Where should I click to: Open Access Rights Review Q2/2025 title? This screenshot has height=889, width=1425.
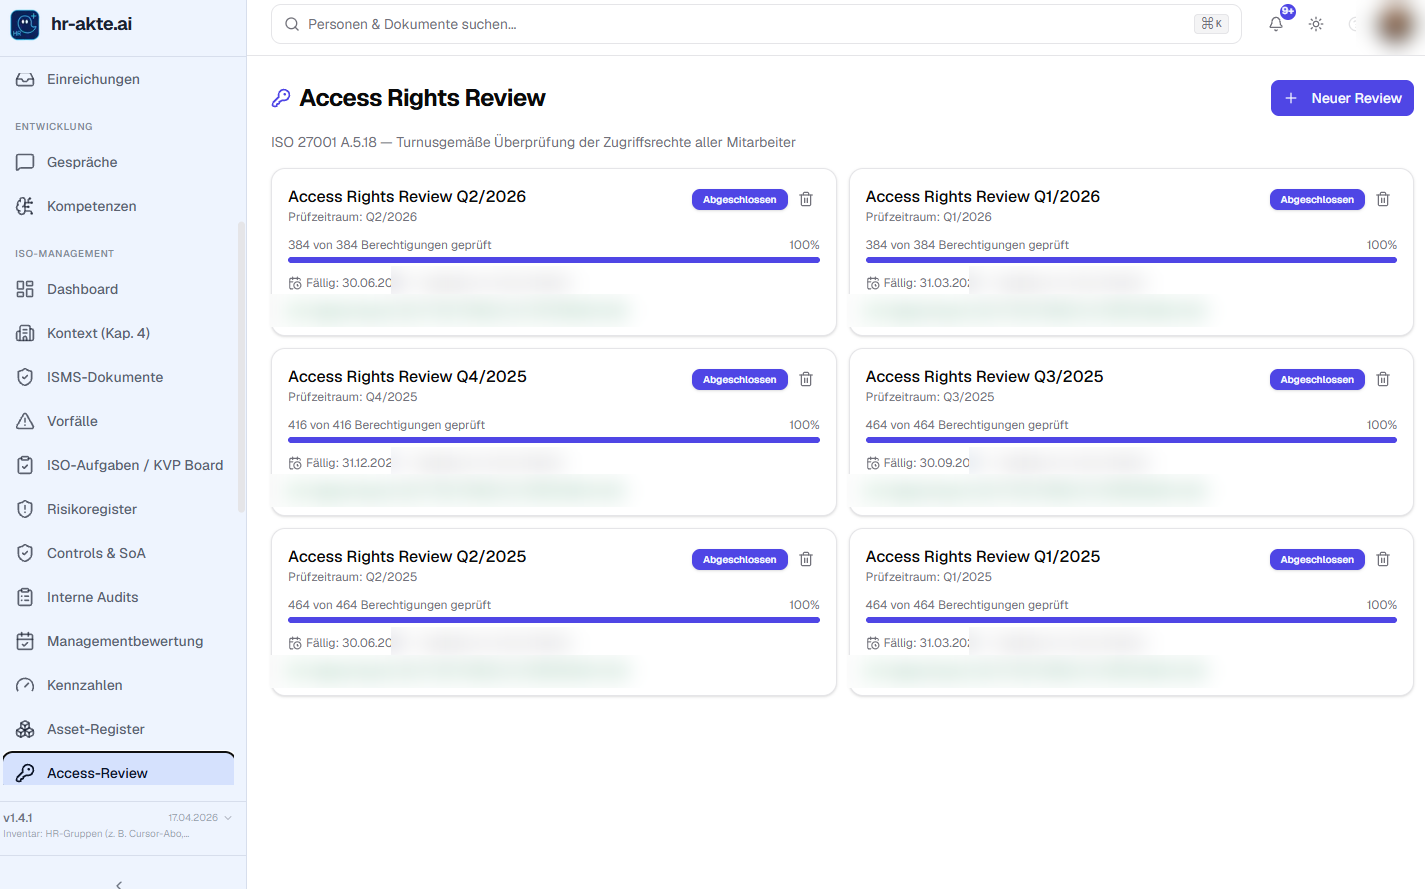[407, 557]
